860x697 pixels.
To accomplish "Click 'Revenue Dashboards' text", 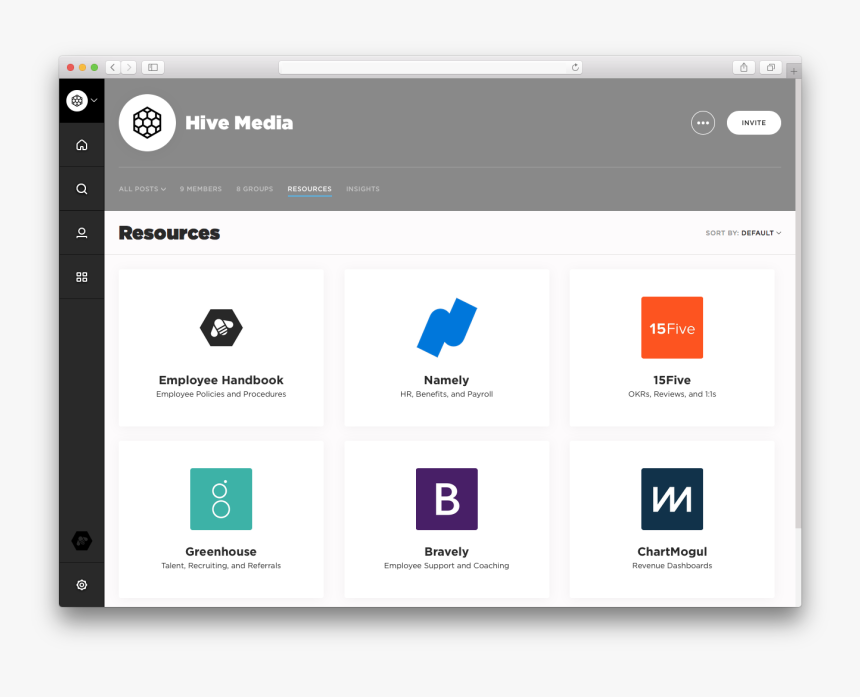I will click(672, 566).
